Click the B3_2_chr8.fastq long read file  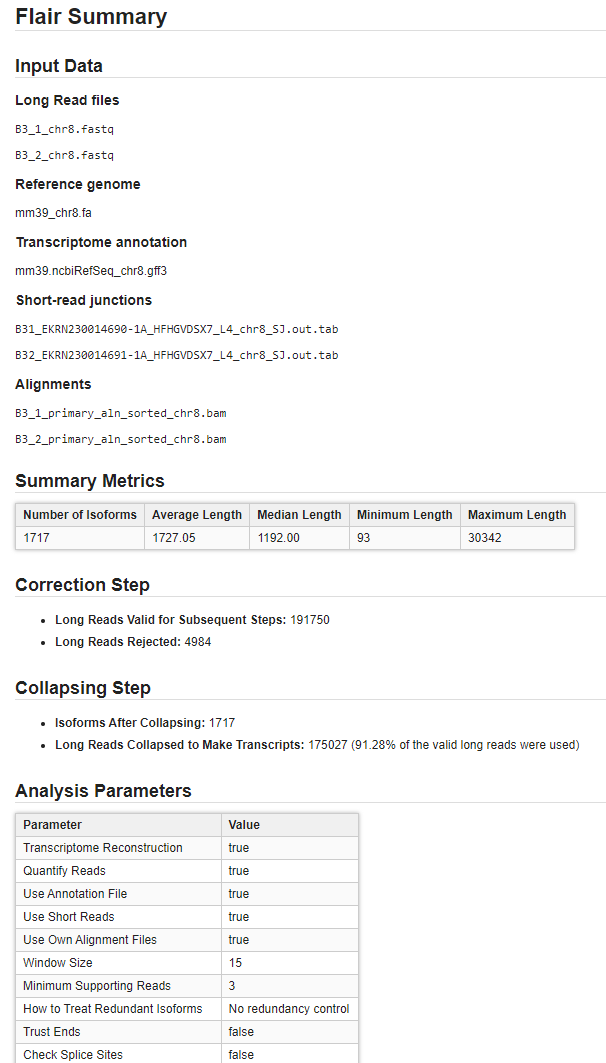tap(65, 155)
